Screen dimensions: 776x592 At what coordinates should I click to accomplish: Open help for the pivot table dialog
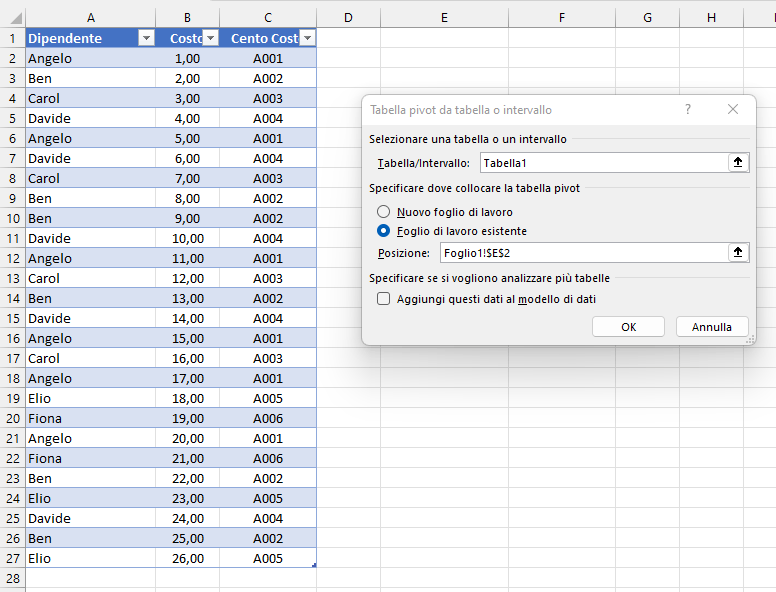688,109
